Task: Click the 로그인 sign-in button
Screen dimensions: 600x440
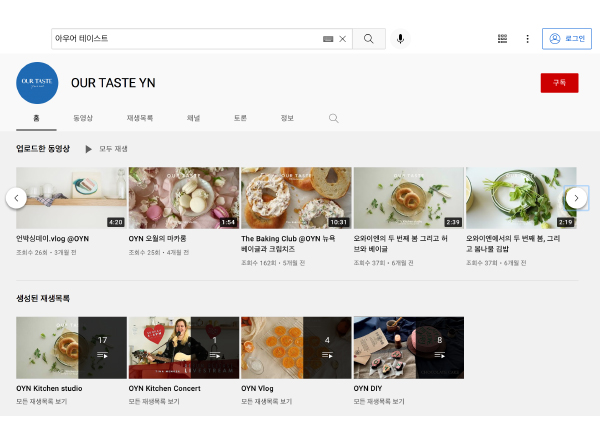Action: coord(566,39)
